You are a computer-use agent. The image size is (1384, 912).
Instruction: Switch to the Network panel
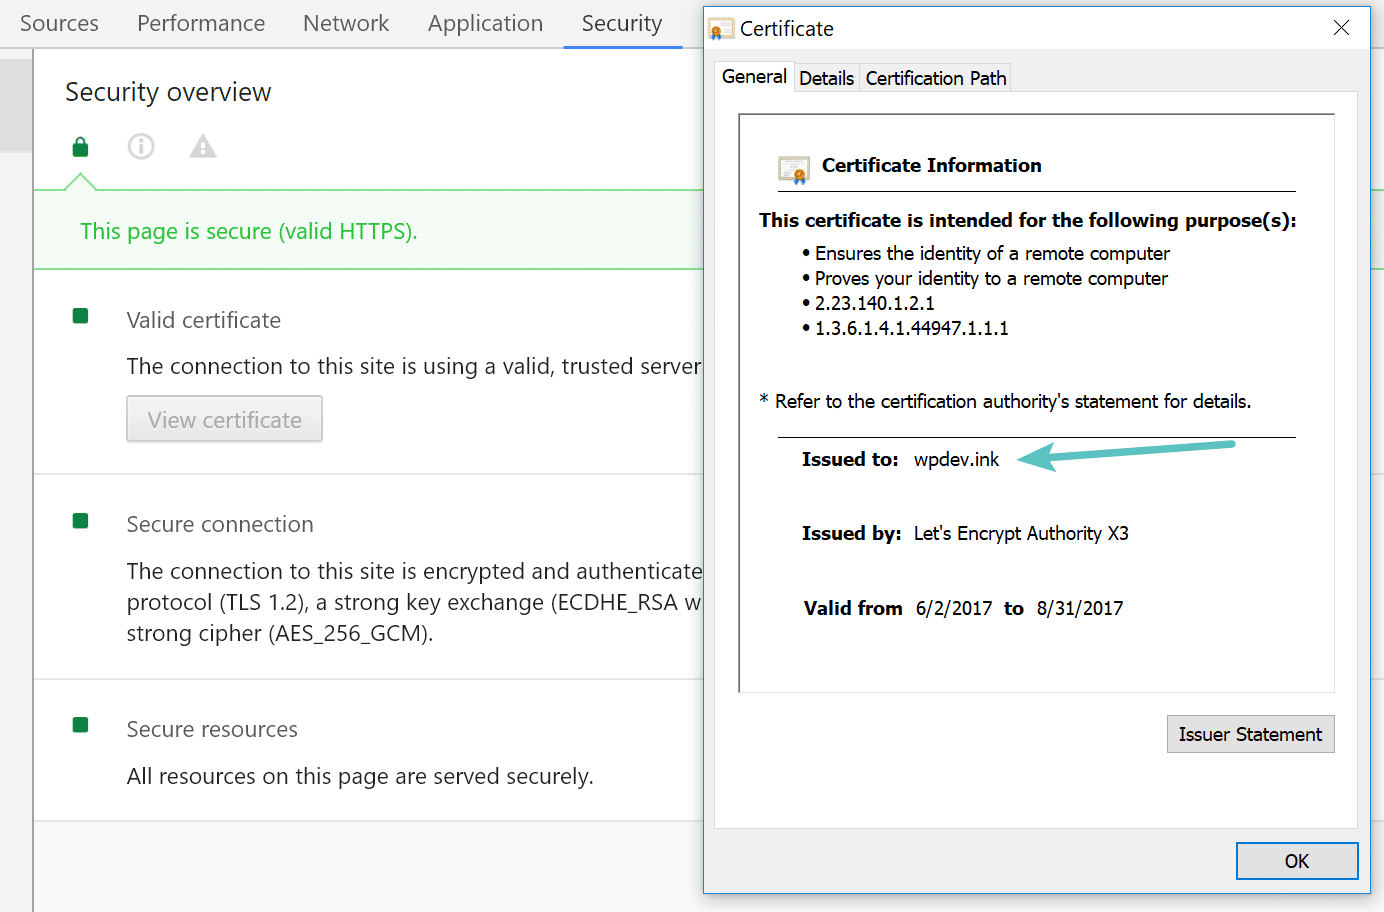(345, 23)
